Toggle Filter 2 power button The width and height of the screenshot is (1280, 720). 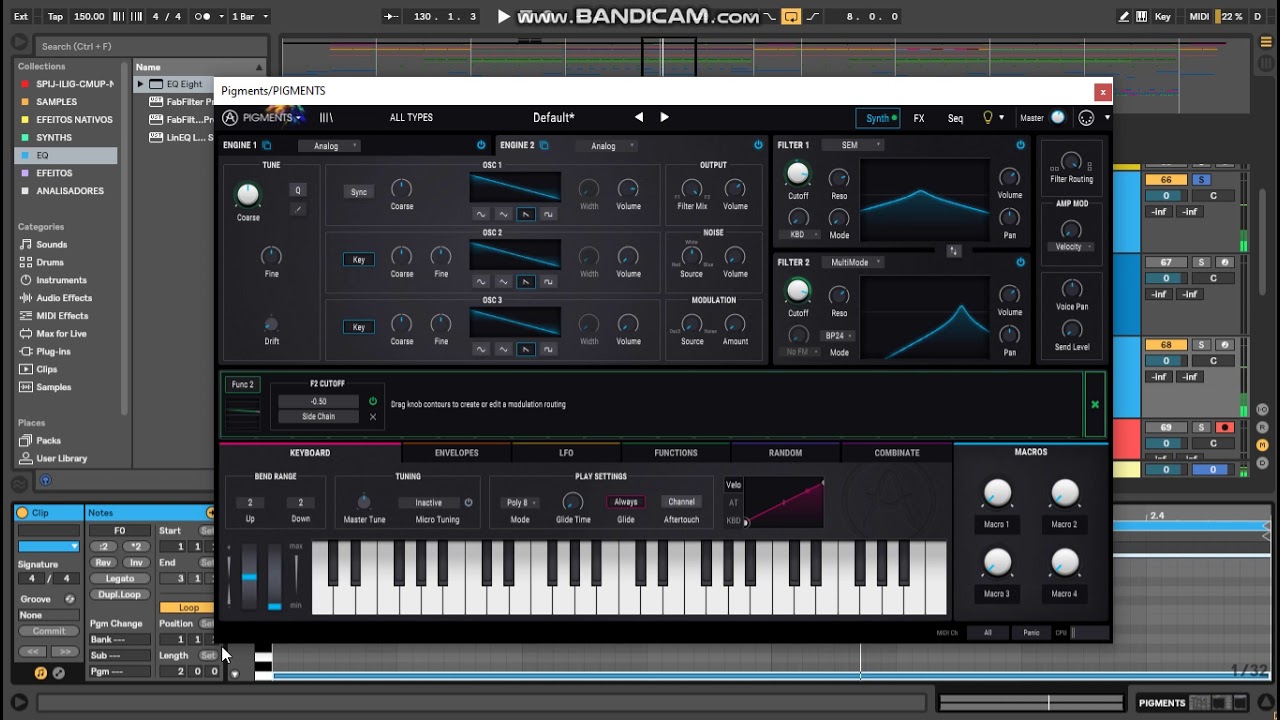click(x=1020, y=262)
